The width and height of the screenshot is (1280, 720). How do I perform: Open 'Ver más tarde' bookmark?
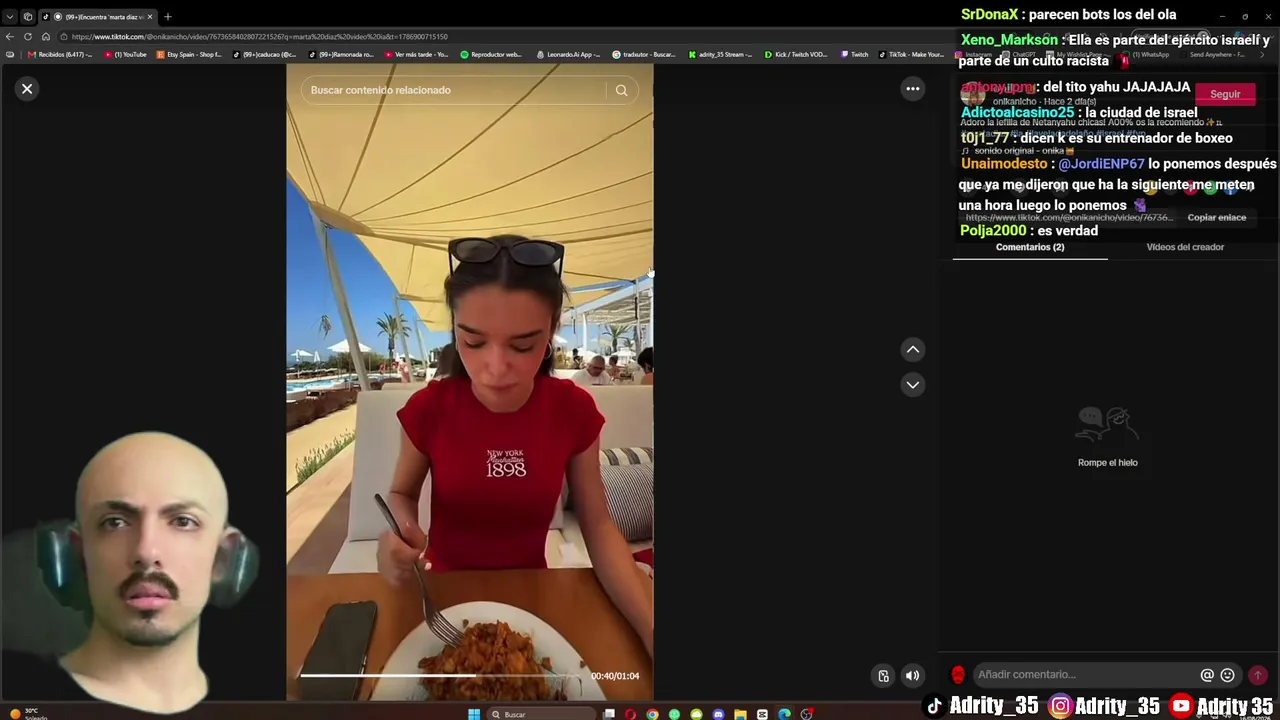click(416, 54)
